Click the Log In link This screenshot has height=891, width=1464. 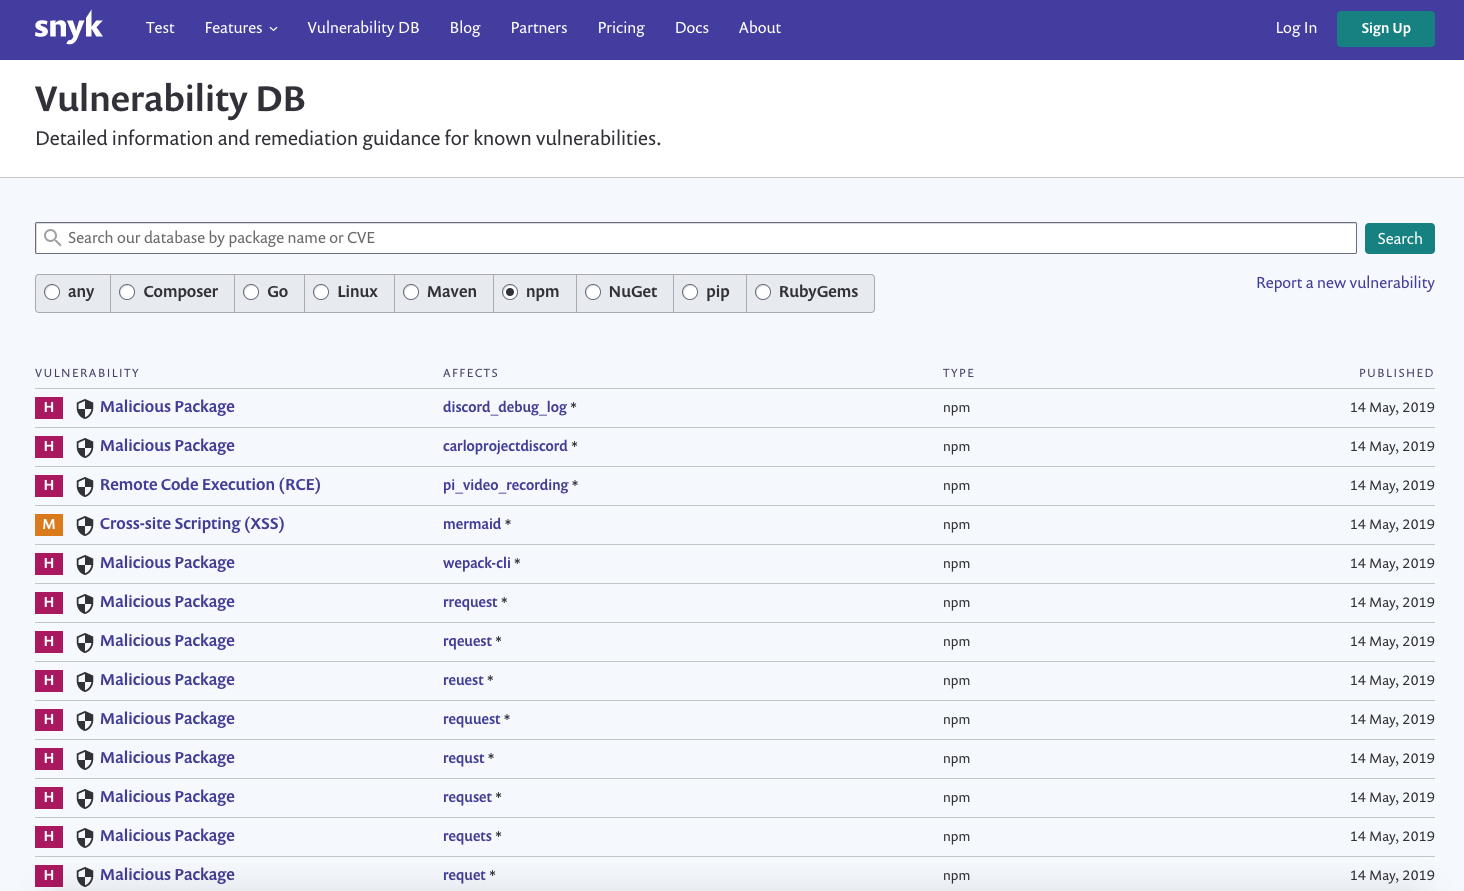(1296, 28)
